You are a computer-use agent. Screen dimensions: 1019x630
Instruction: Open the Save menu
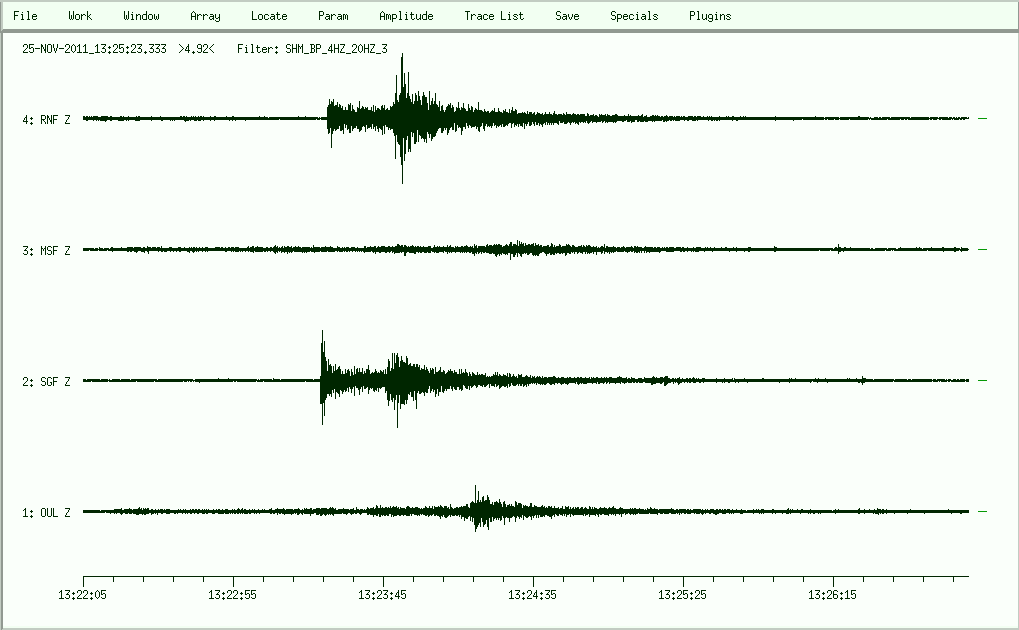(567, 16)
